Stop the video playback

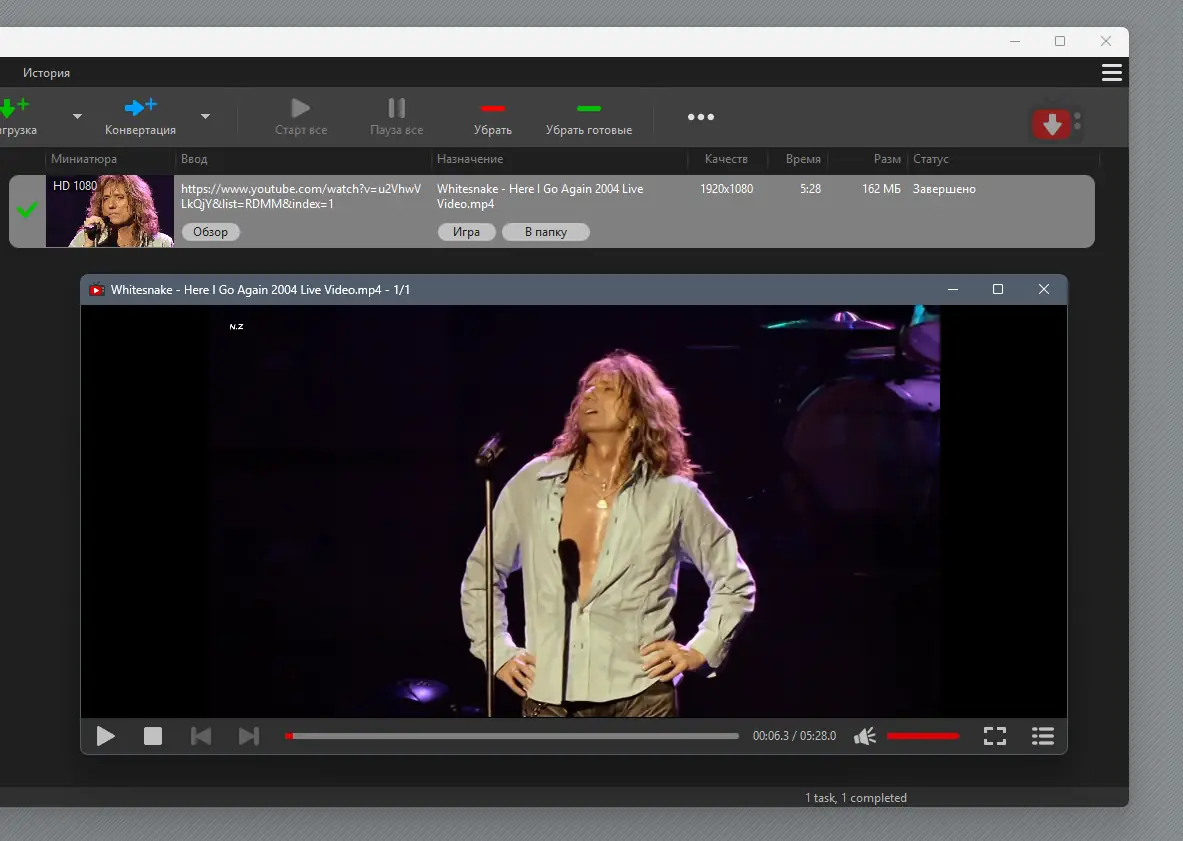click(153, 737)
